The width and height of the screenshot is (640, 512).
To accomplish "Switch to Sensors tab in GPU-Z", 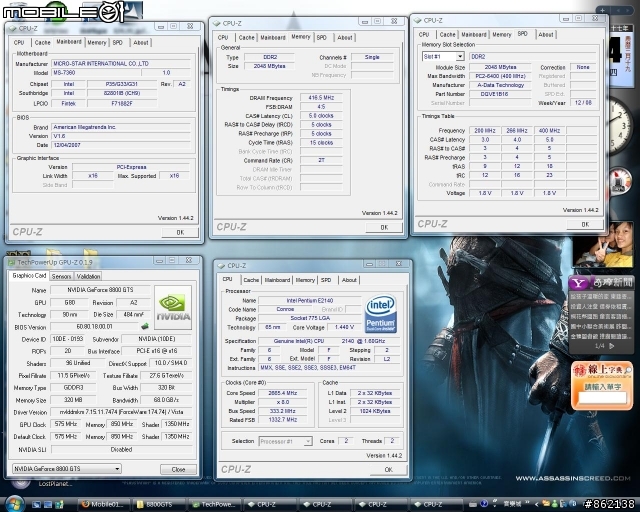I will [x=61, y=276].
